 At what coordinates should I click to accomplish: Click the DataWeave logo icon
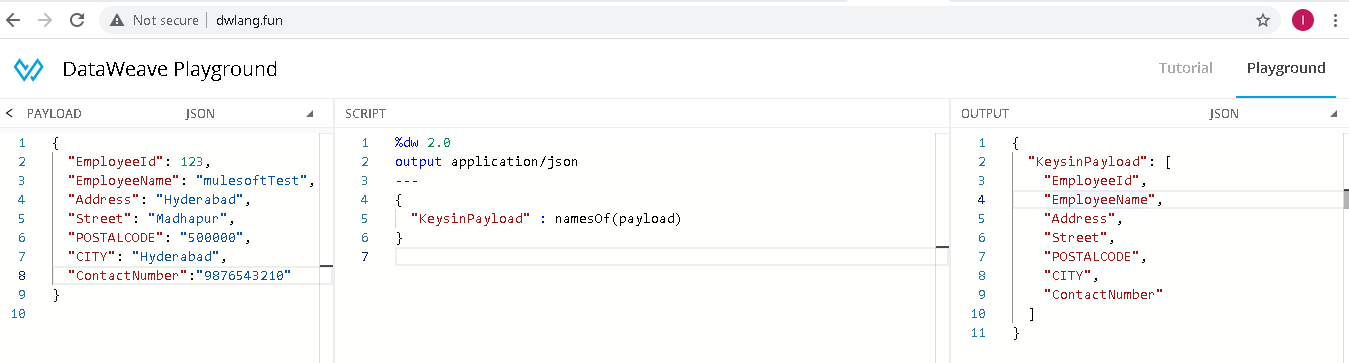pyautogui.click(x=28, y=69)
